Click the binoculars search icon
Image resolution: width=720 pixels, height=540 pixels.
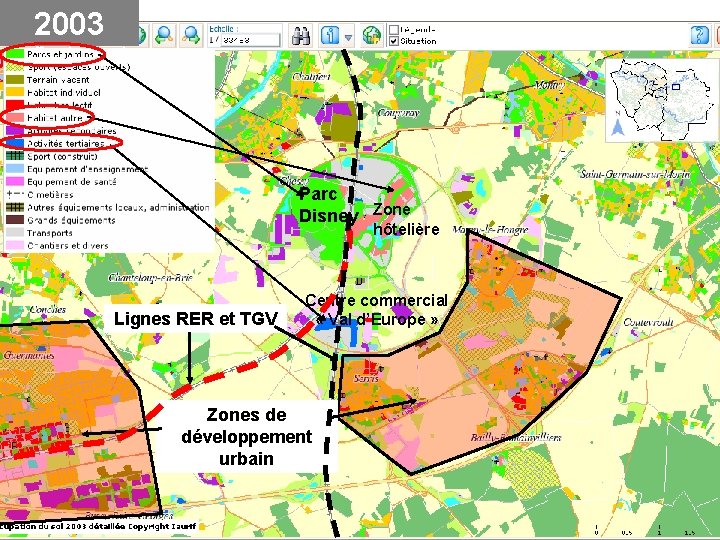pos(301,35)
